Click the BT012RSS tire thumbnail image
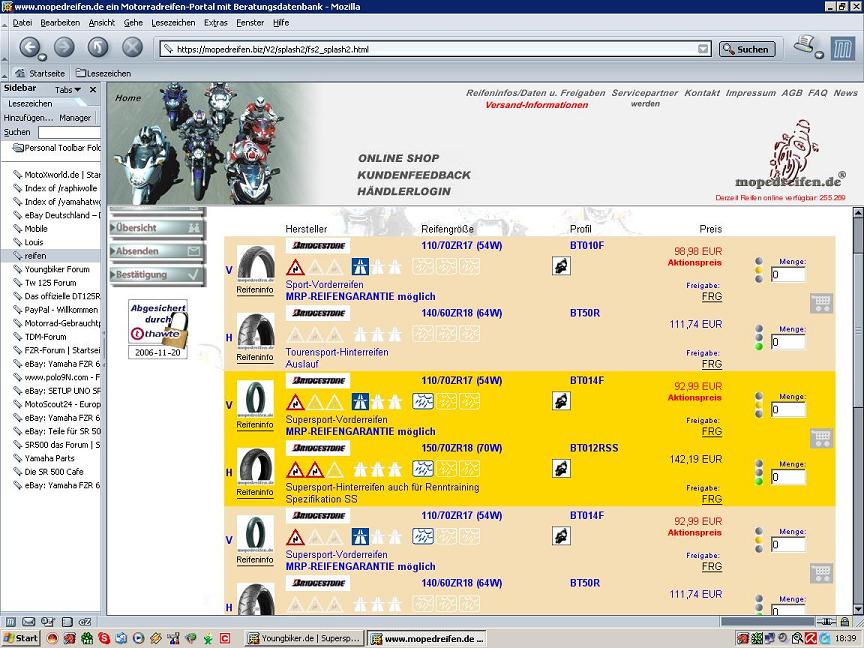The height and width of the screenshot is (648, 864). 255,467
